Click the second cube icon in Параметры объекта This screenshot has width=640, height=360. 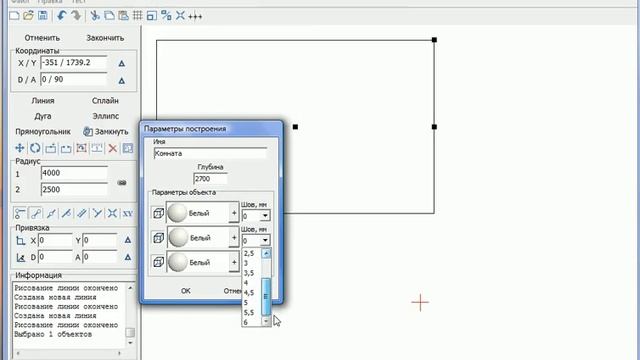point(158,238)
